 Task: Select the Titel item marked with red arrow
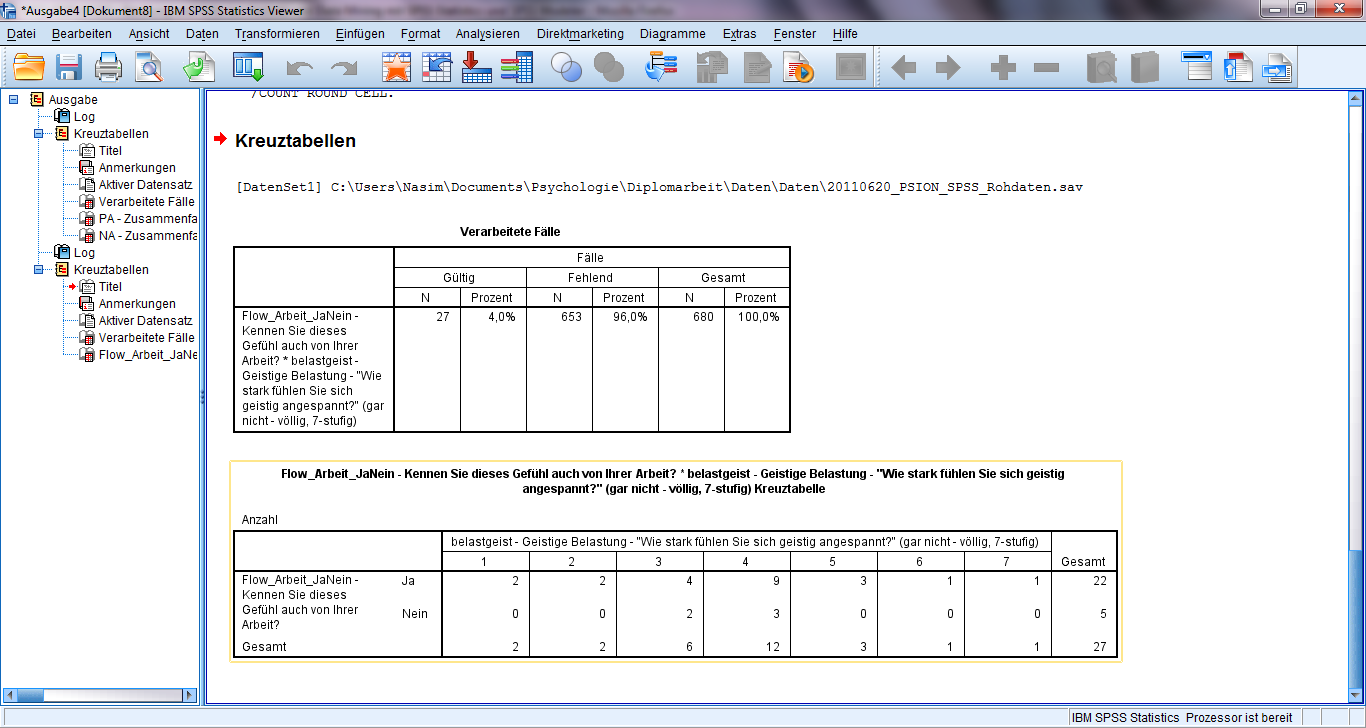(110, 287)
